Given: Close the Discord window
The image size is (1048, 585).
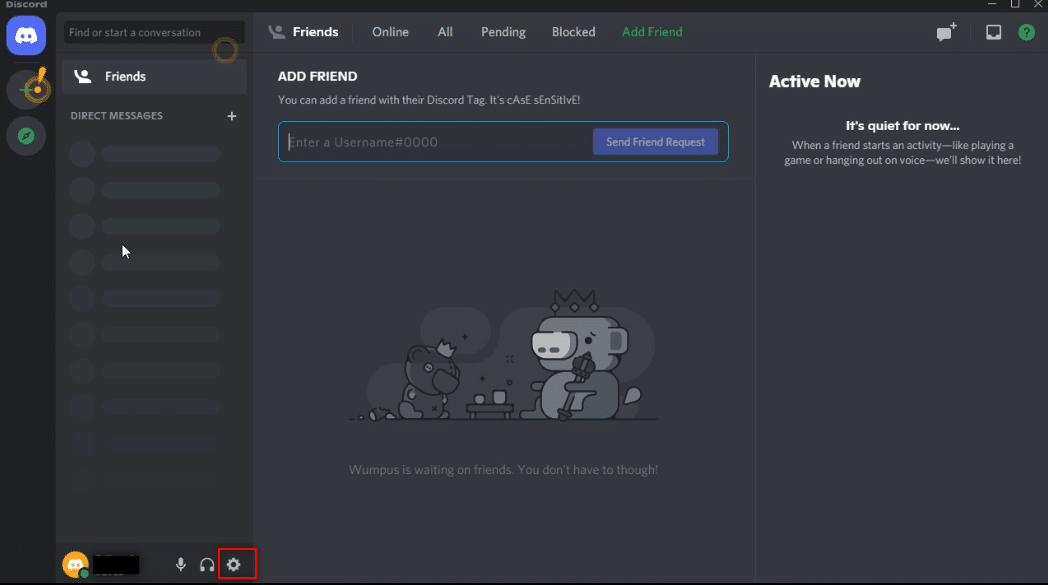Looking at the screenshot, I should 1038,4.
